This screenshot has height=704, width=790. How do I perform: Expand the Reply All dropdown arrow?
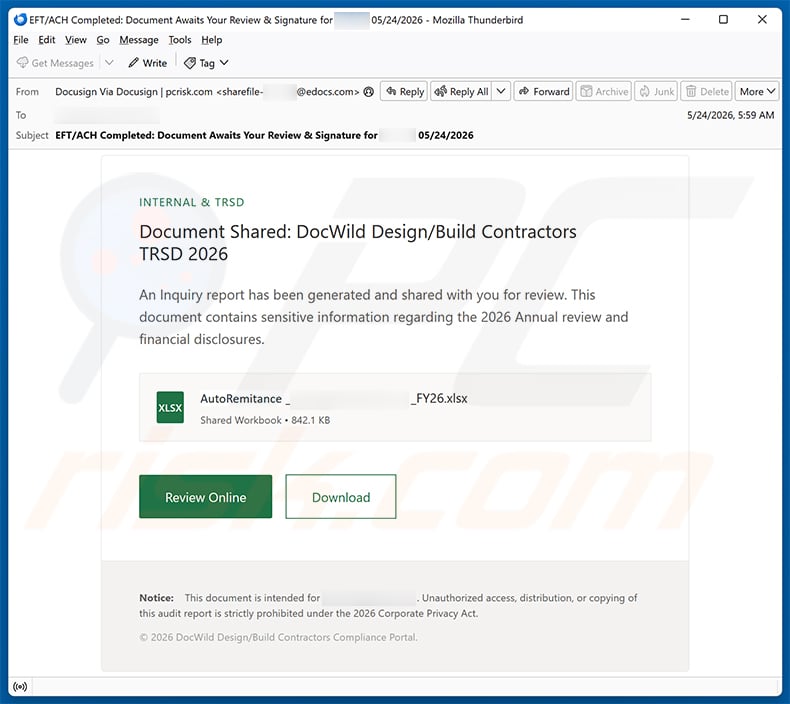pyautogui.click(x=501, y=92)
